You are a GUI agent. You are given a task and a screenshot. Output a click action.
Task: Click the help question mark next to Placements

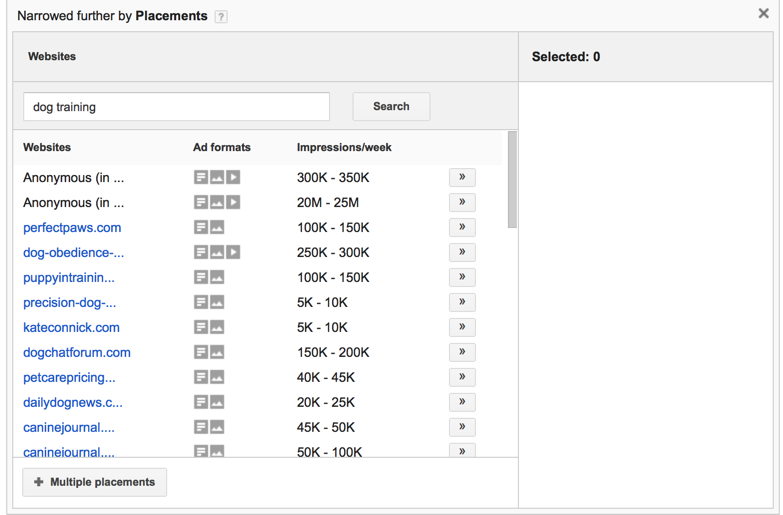(x=221, y=17)
